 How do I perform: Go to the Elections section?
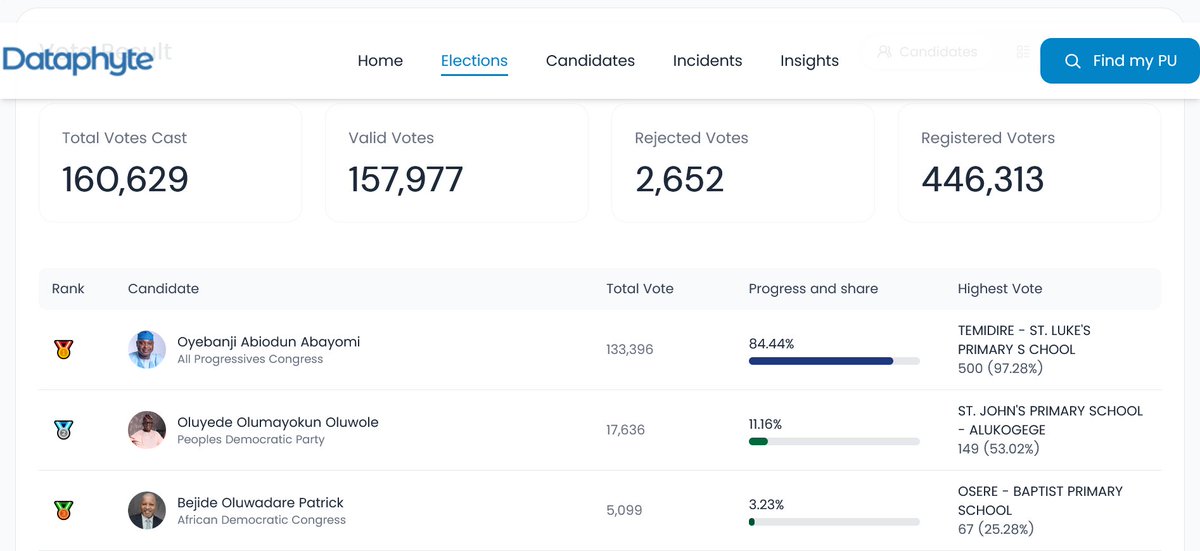pyautogui.click(x=474, y=61)
